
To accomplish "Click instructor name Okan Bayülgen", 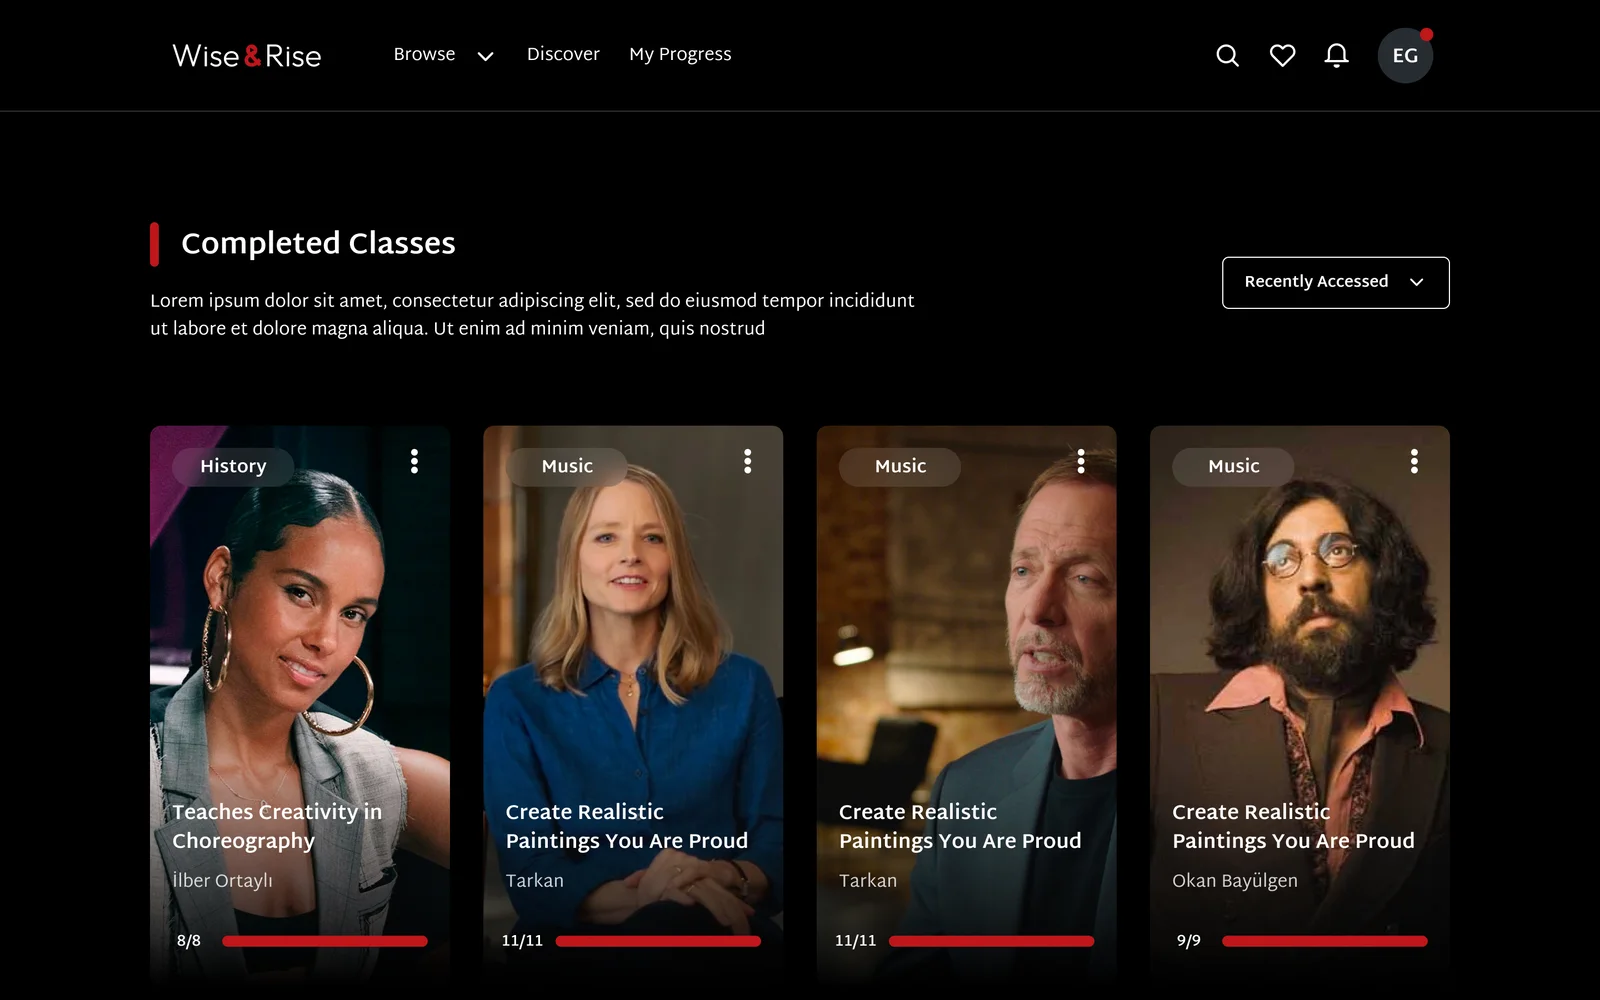I will click(1235, 880).
